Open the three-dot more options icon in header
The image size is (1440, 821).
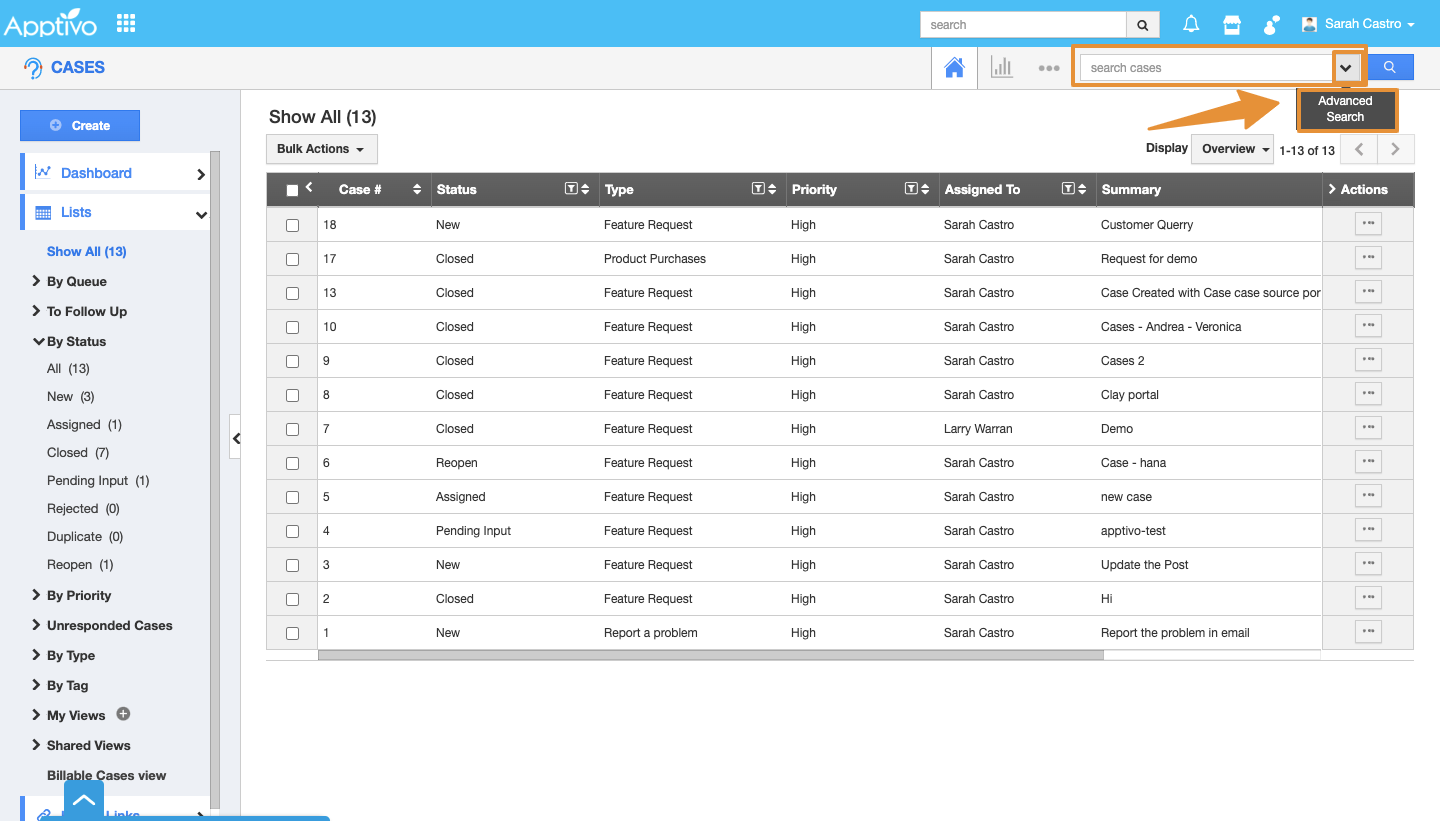[x=1048, y=68]
